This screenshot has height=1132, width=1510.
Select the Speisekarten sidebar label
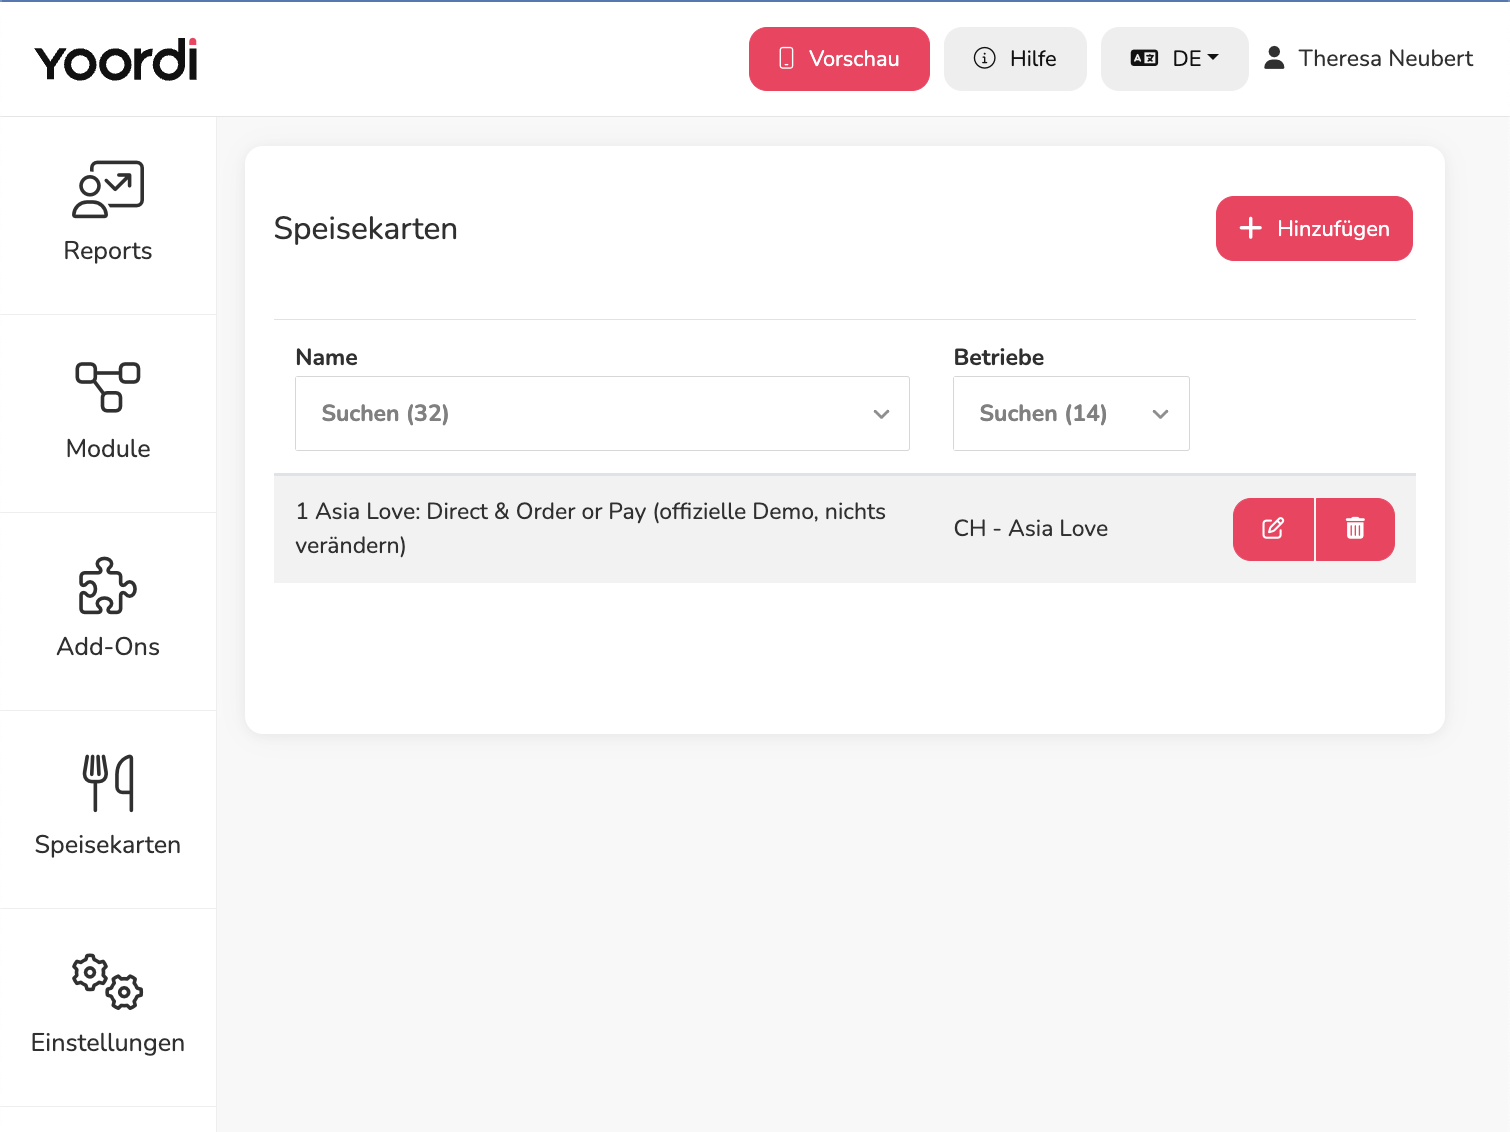click(x=108, y=845)
